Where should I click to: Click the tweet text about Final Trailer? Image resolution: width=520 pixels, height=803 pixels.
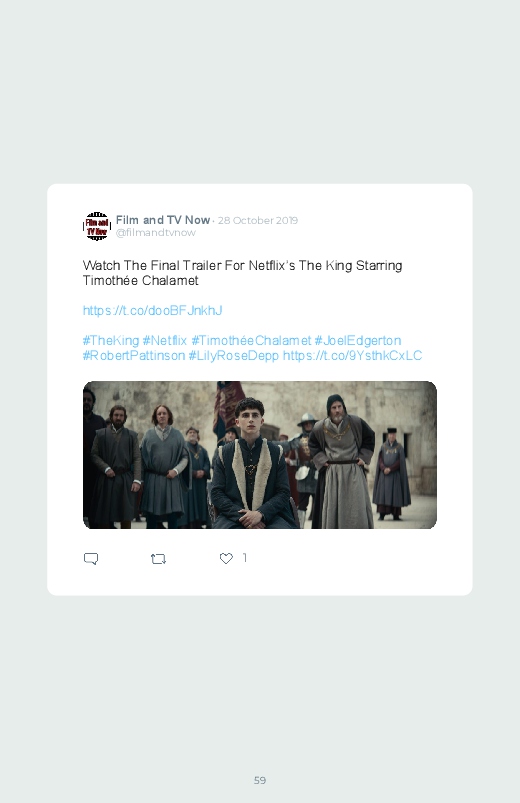242,273
